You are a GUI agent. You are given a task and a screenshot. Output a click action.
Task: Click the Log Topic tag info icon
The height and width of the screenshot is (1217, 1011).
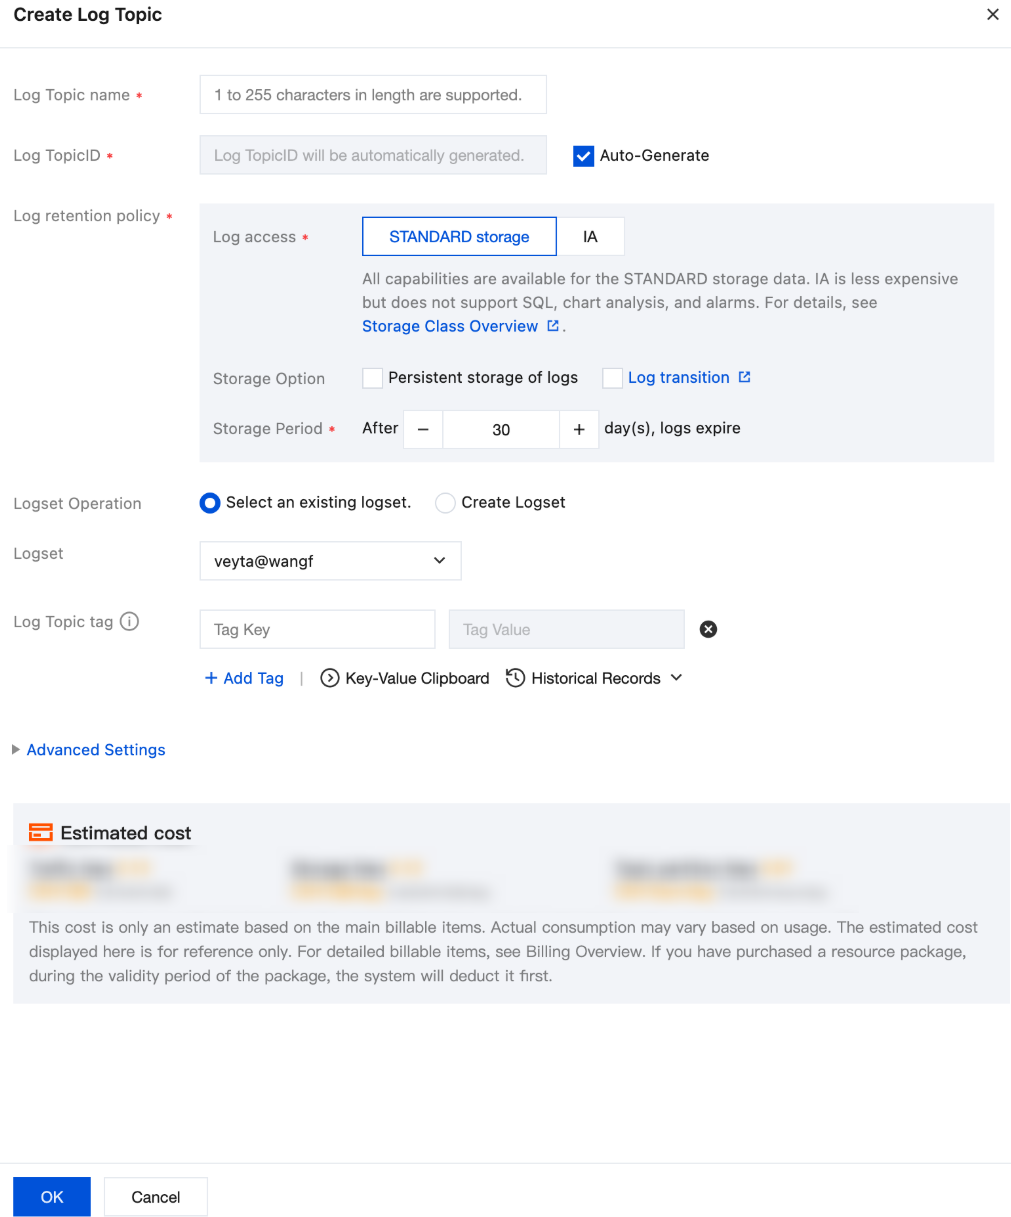pyautogui.click(x=129, y=621)
